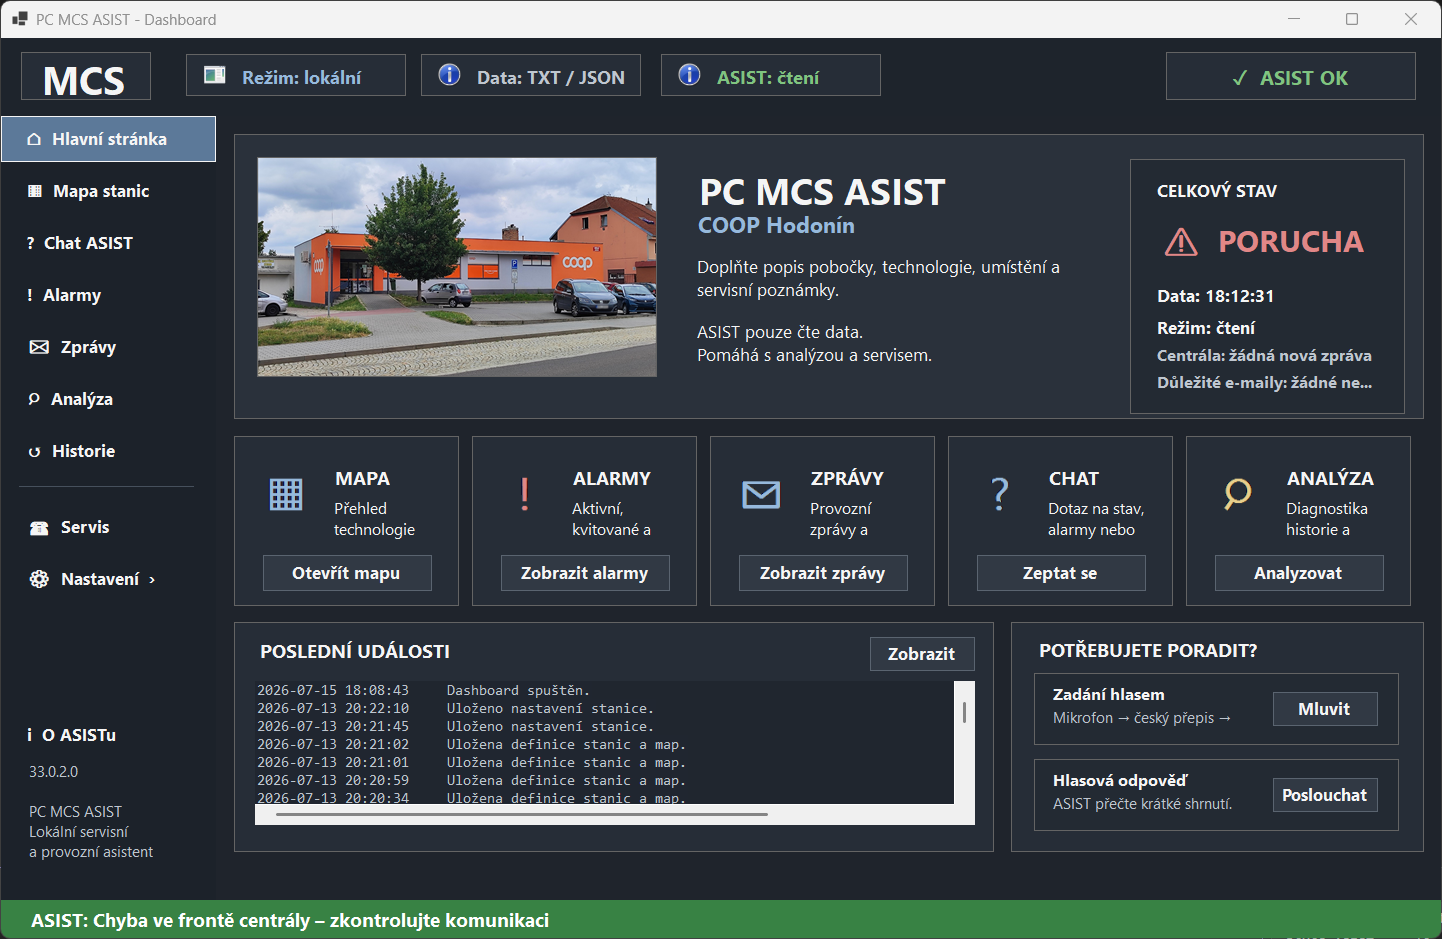The image size is (1442, 939).
Task: Click the Otevřít mapu button
Action: pyautogui.click(x=347, y=573)
